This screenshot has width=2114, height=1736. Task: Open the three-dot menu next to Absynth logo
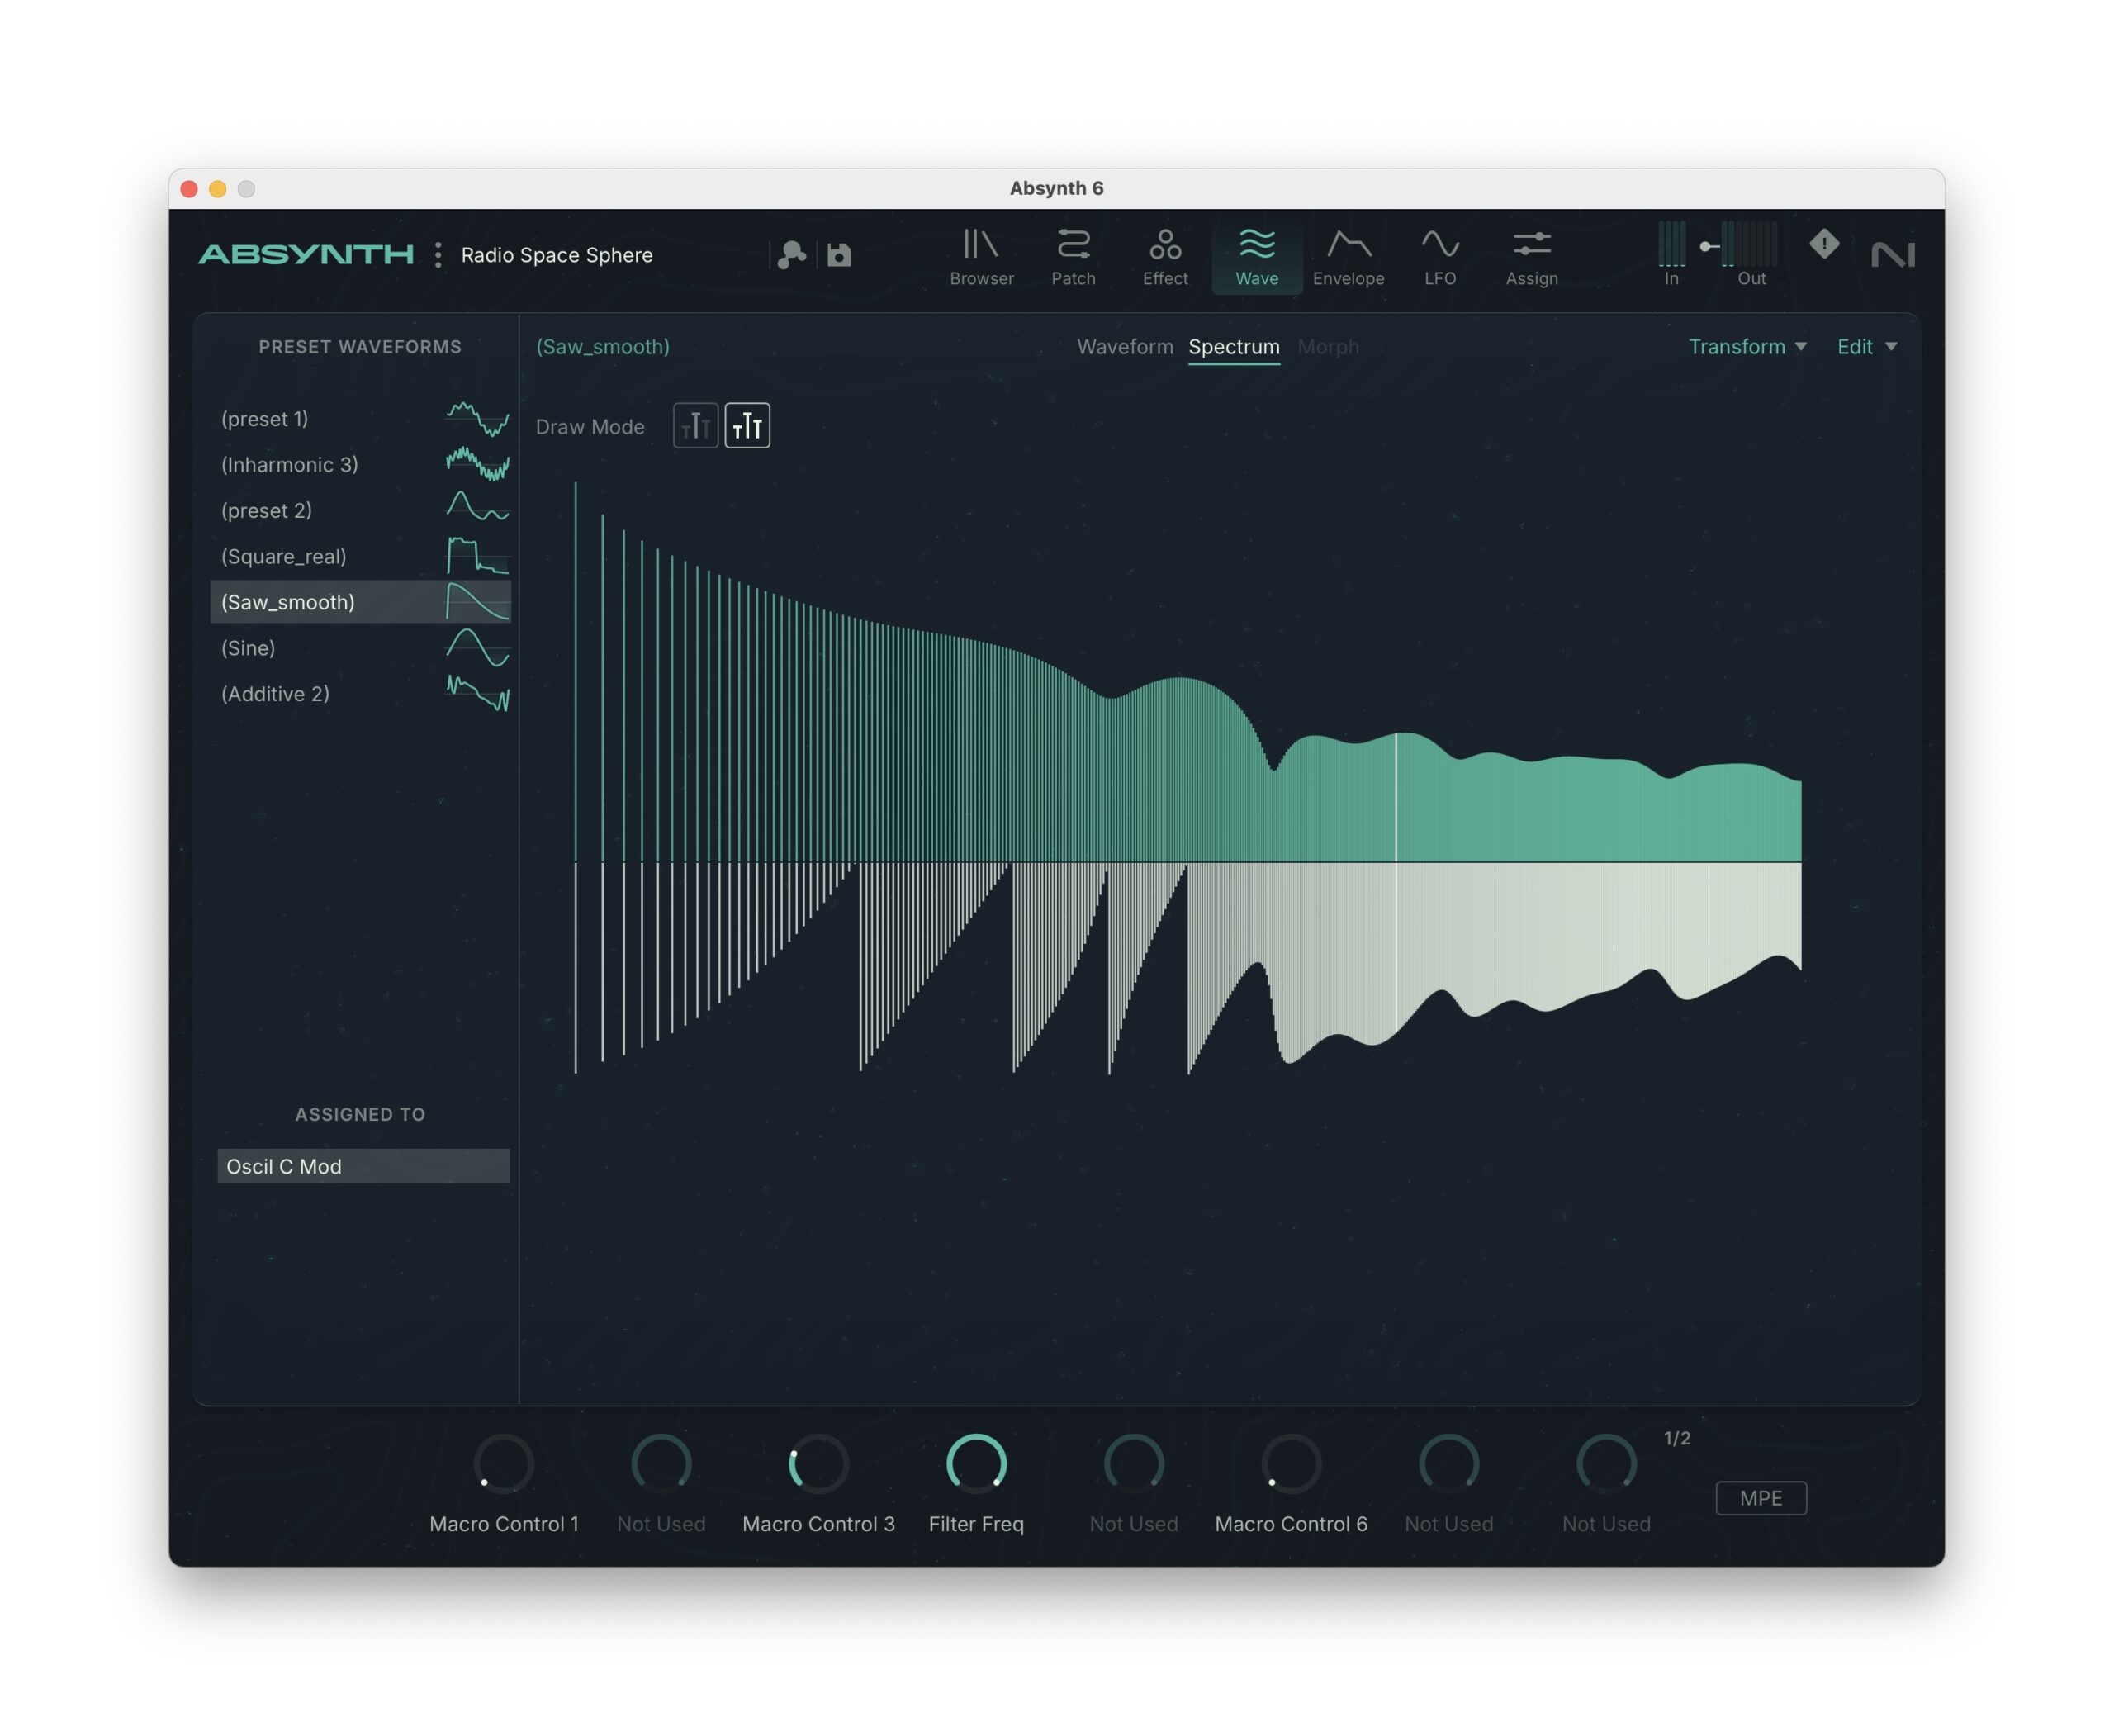[438, 255]
